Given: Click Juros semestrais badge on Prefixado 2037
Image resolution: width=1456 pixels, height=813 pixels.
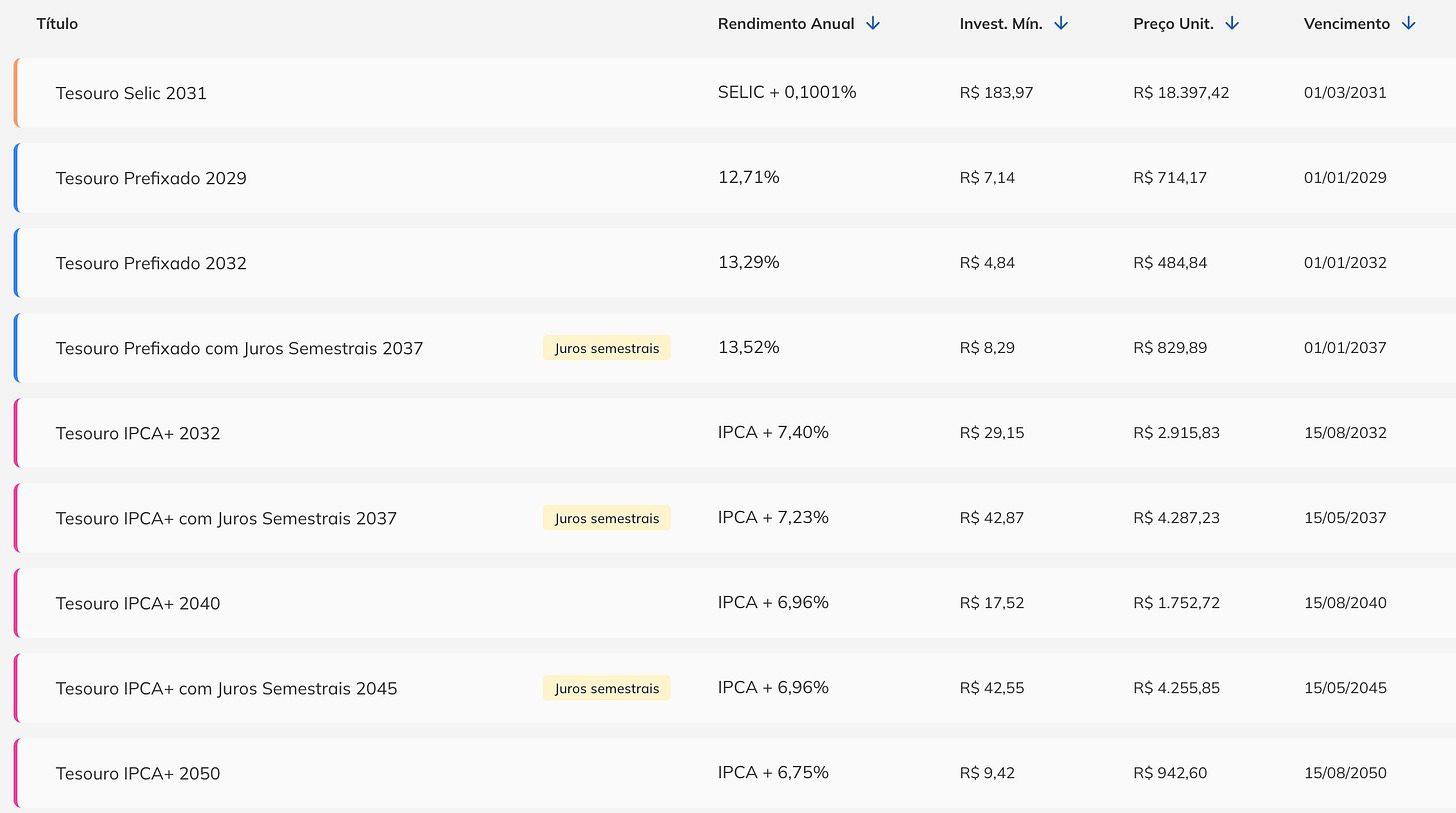Looking at the screenshot, I should 606,348.
